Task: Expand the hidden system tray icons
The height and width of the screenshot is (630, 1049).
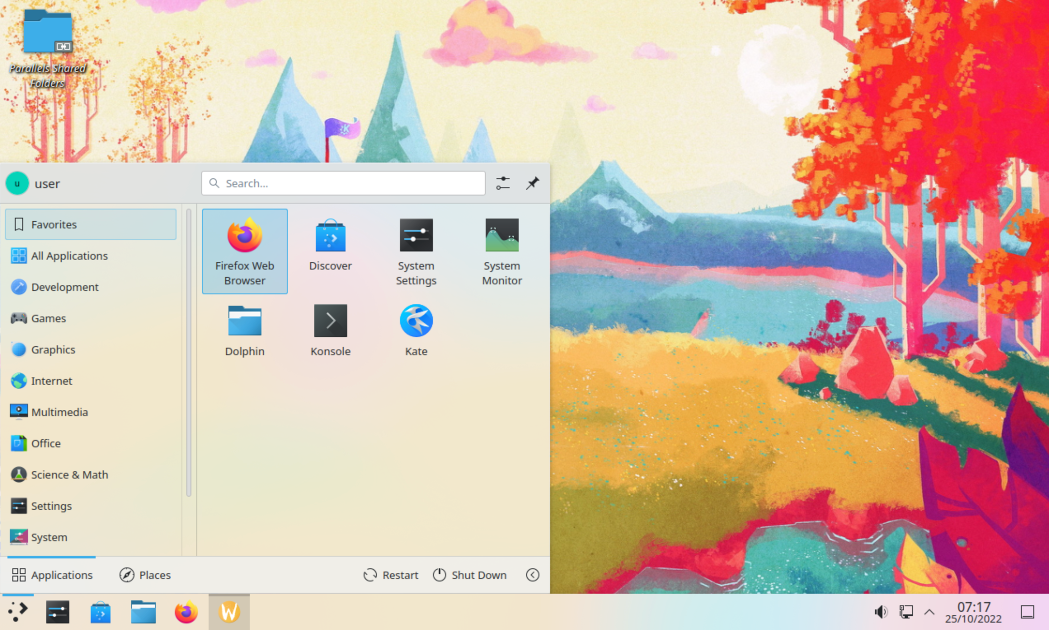Action: [x=928, y=611]
